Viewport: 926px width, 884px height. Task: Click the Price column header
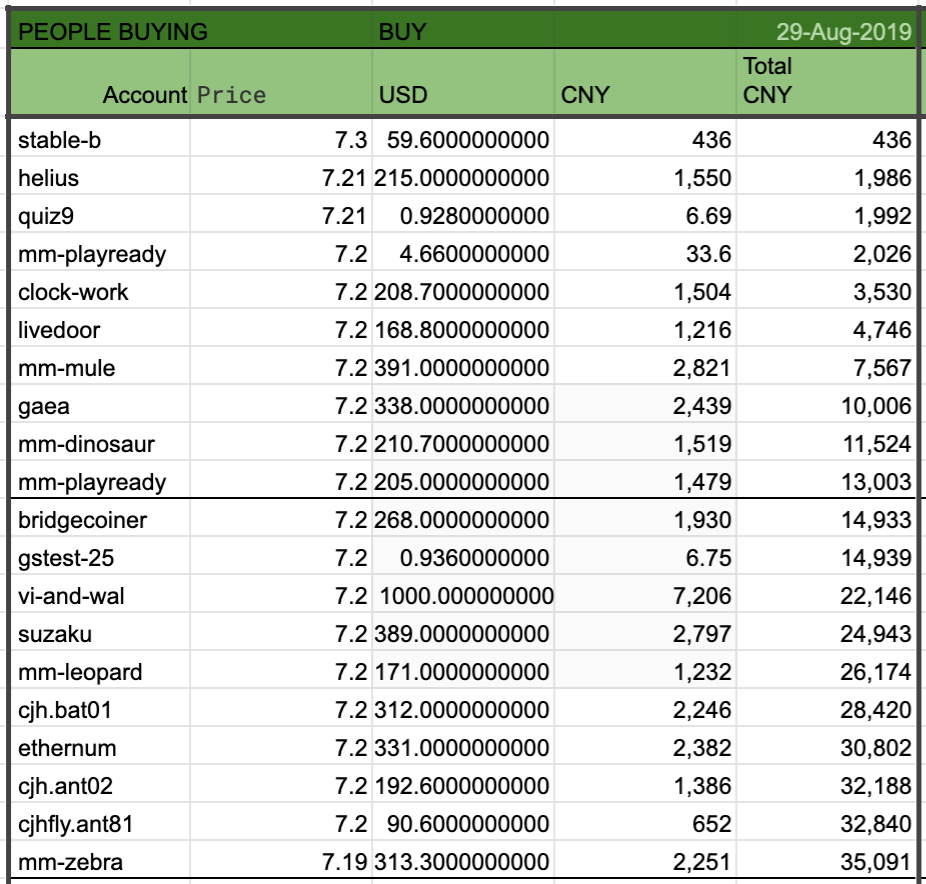point(281,82)
